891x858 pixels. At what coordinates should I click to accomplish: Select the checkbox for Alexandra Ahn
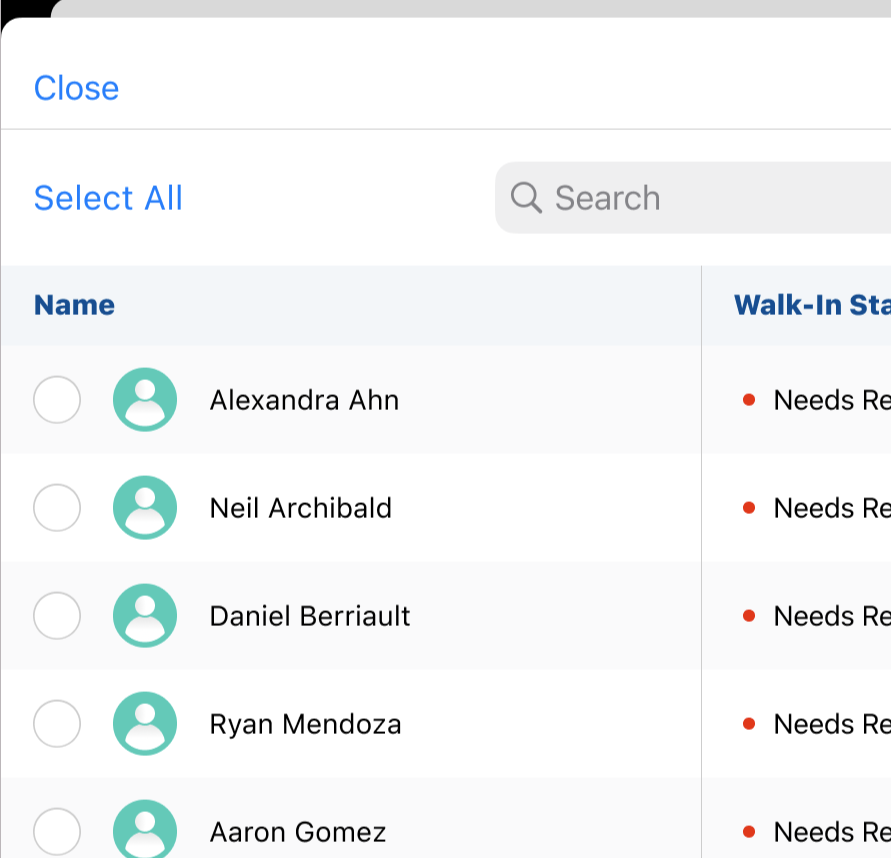[57, 400]
